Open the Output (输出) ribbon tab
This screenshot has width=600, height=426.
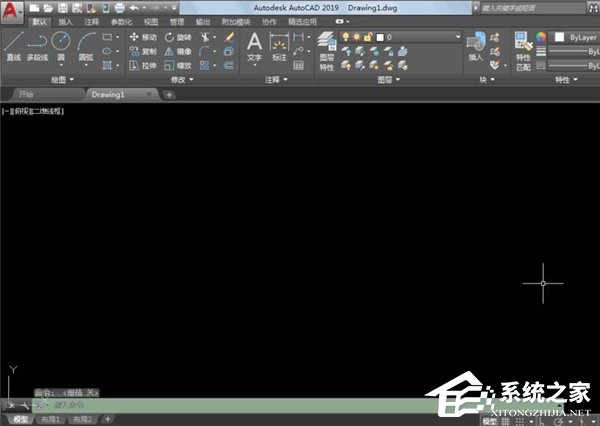click(x=203, y=22)
